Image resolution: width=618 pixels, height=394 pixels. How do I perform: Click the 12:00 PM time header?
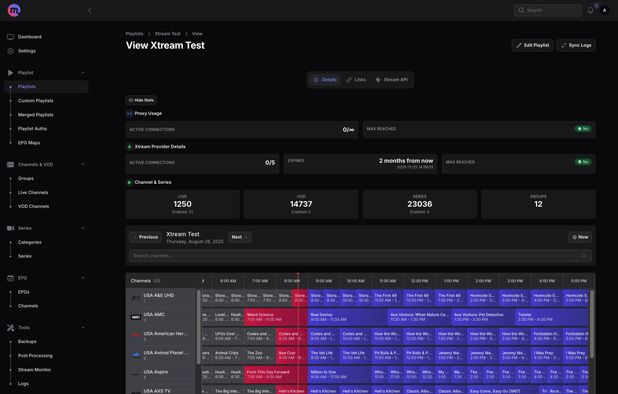coord(419,281)
